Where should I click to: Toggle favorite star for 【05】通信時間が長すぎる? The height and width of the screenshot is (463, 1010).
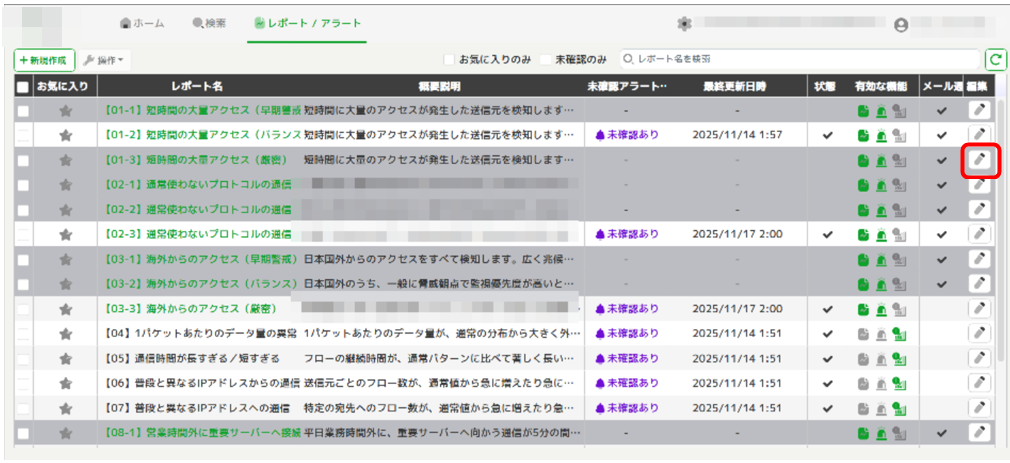(65, 359)
